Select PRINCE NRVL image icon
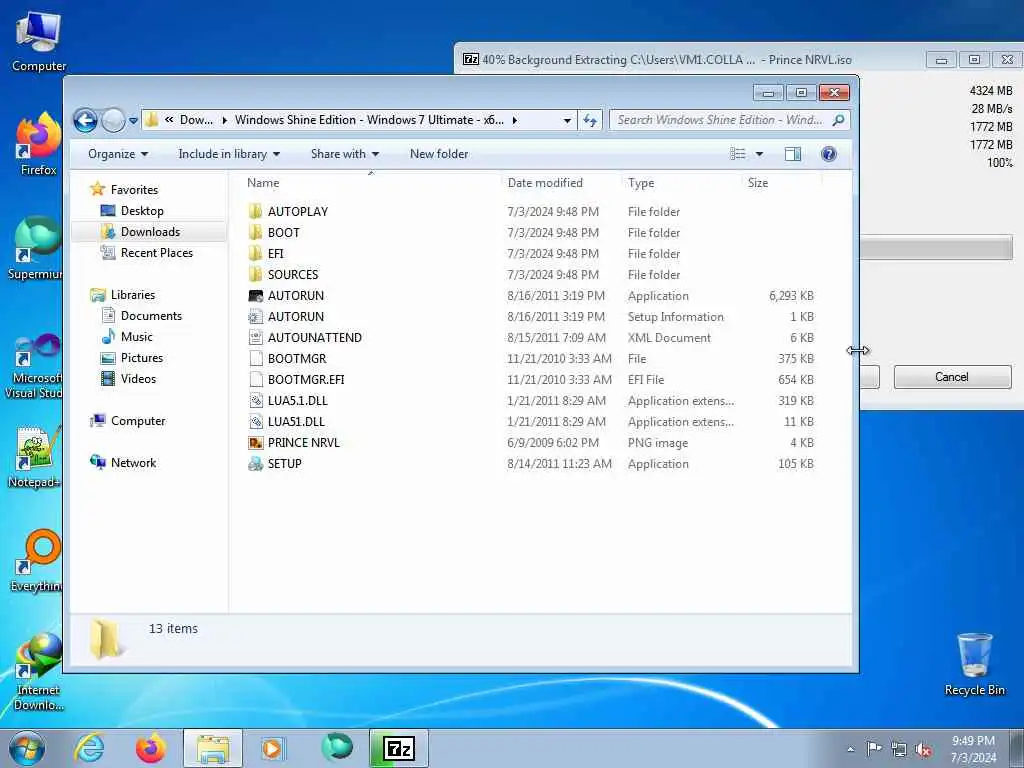This screenshot has height=768, width=1024. point(256,443)
